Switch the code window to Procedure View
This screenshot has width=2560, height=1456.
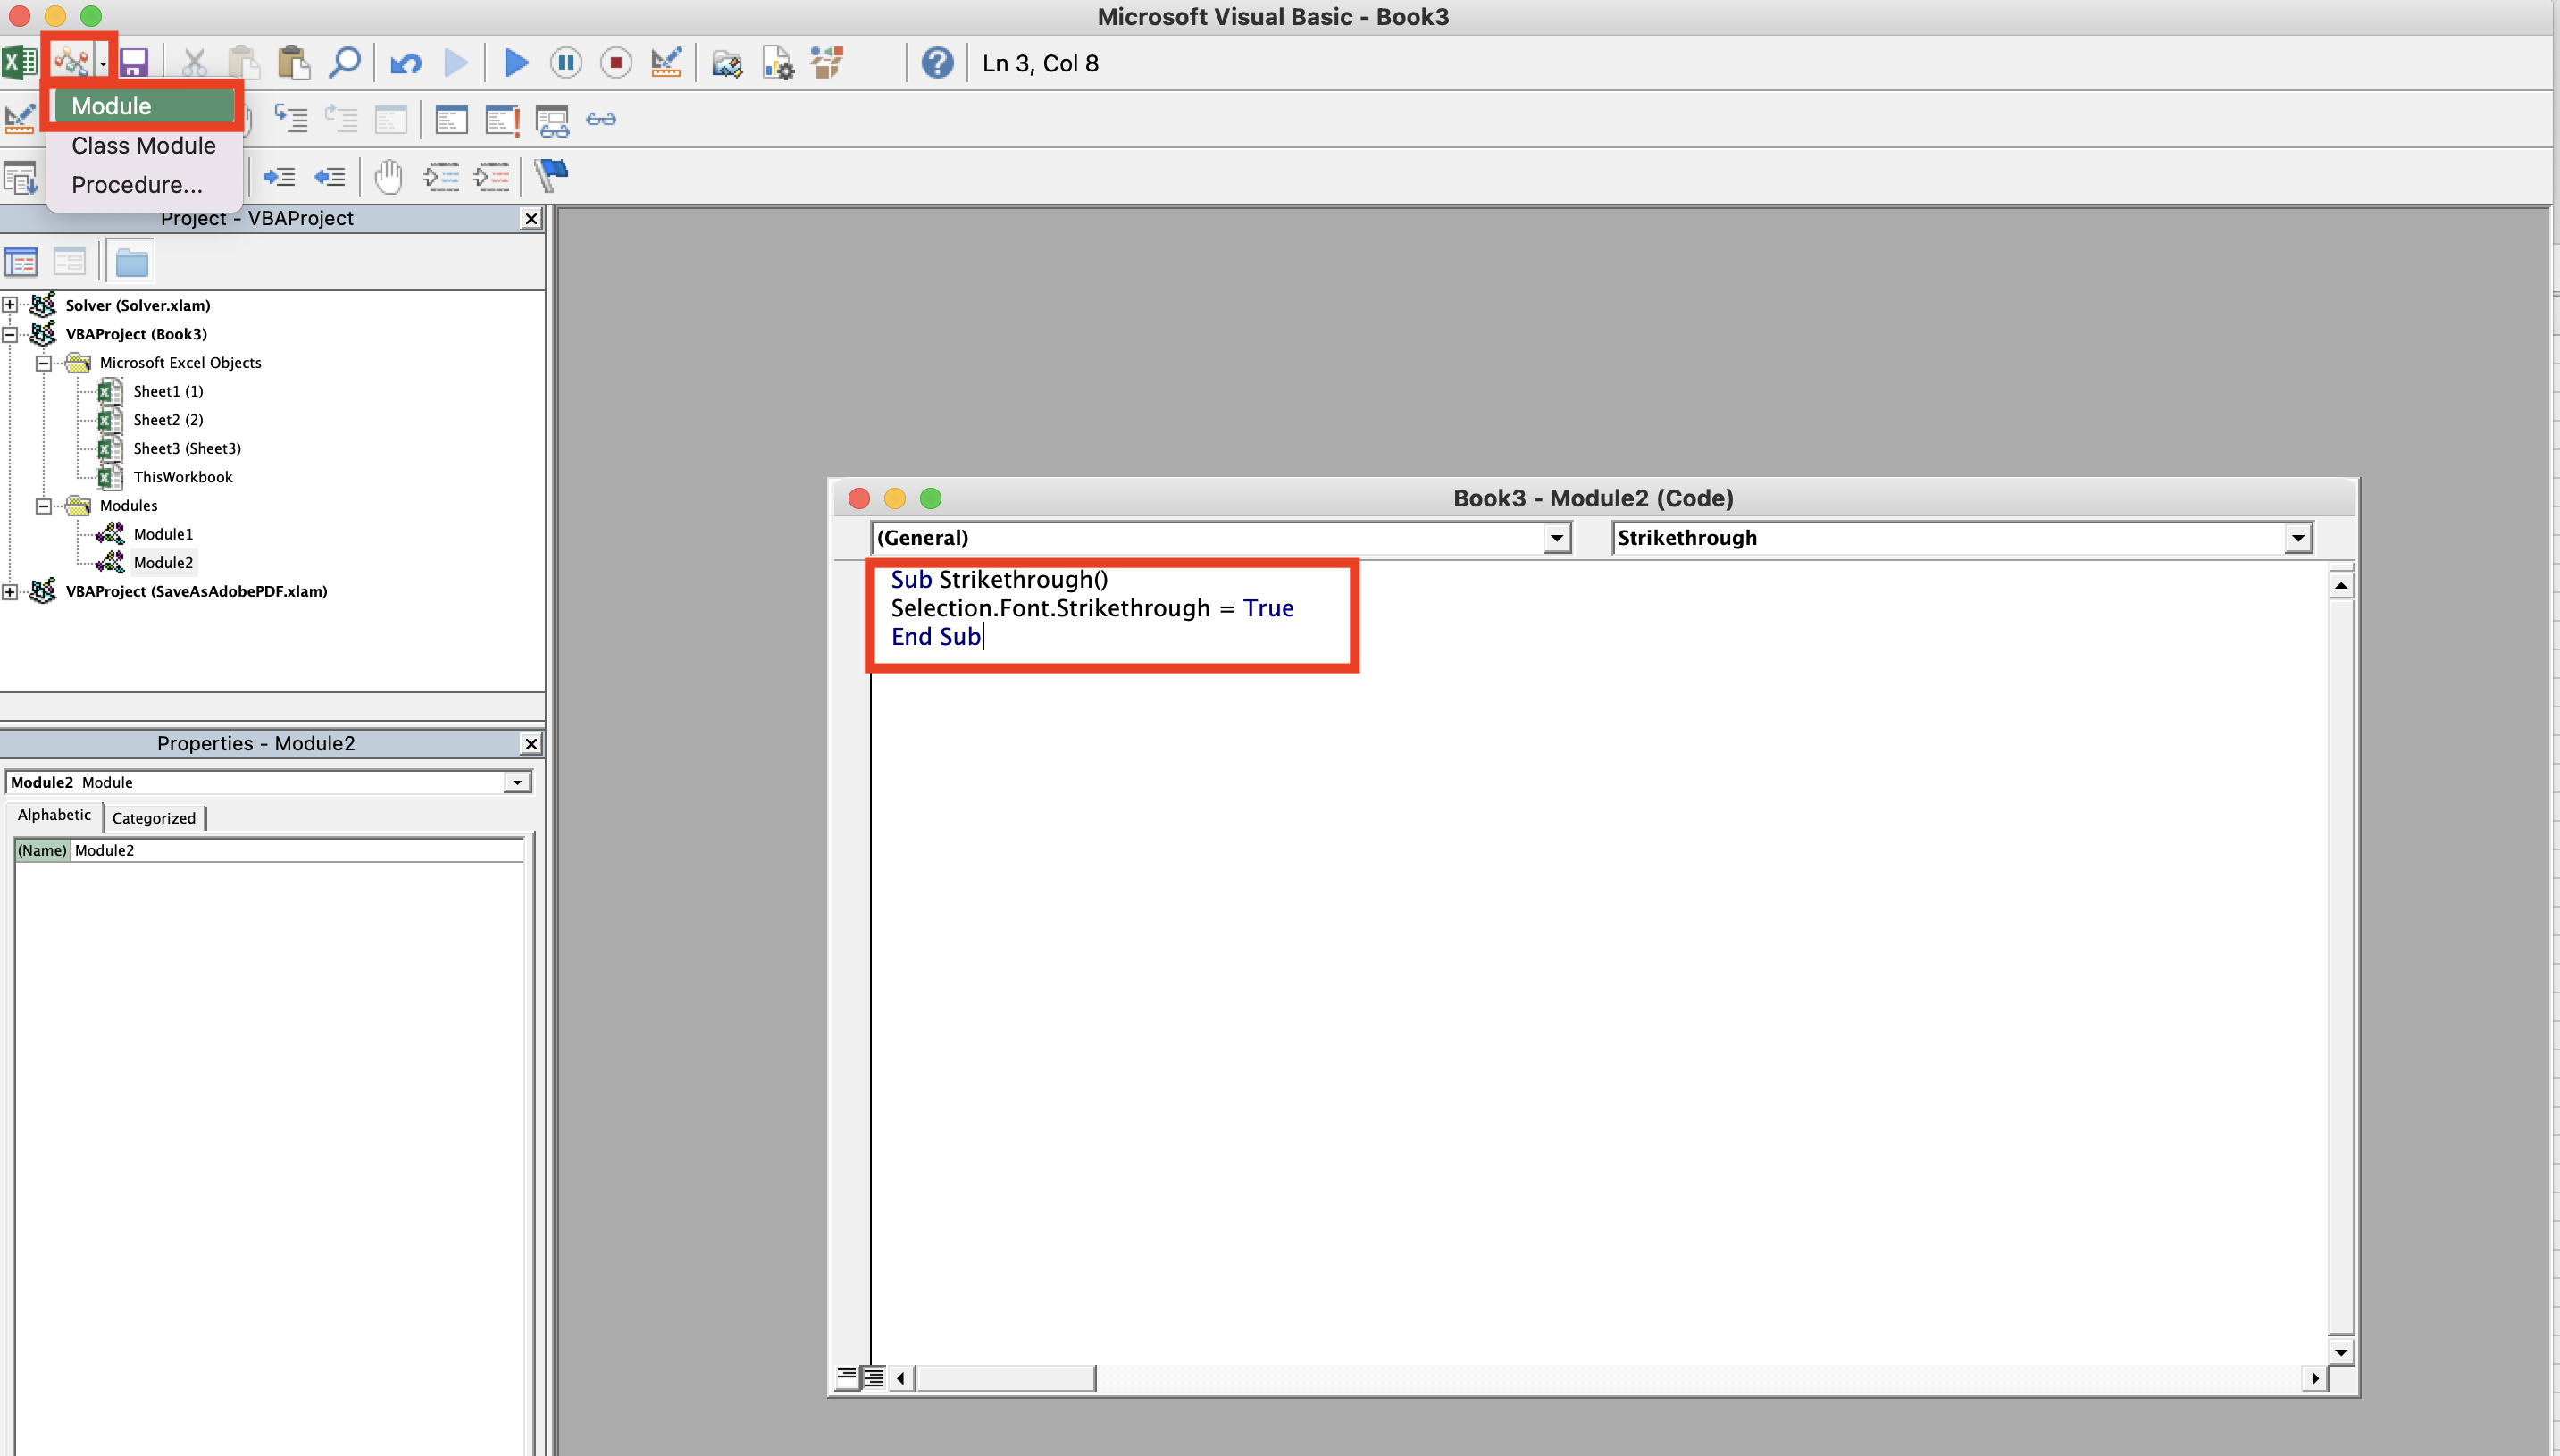click(x=846, y=1378)
